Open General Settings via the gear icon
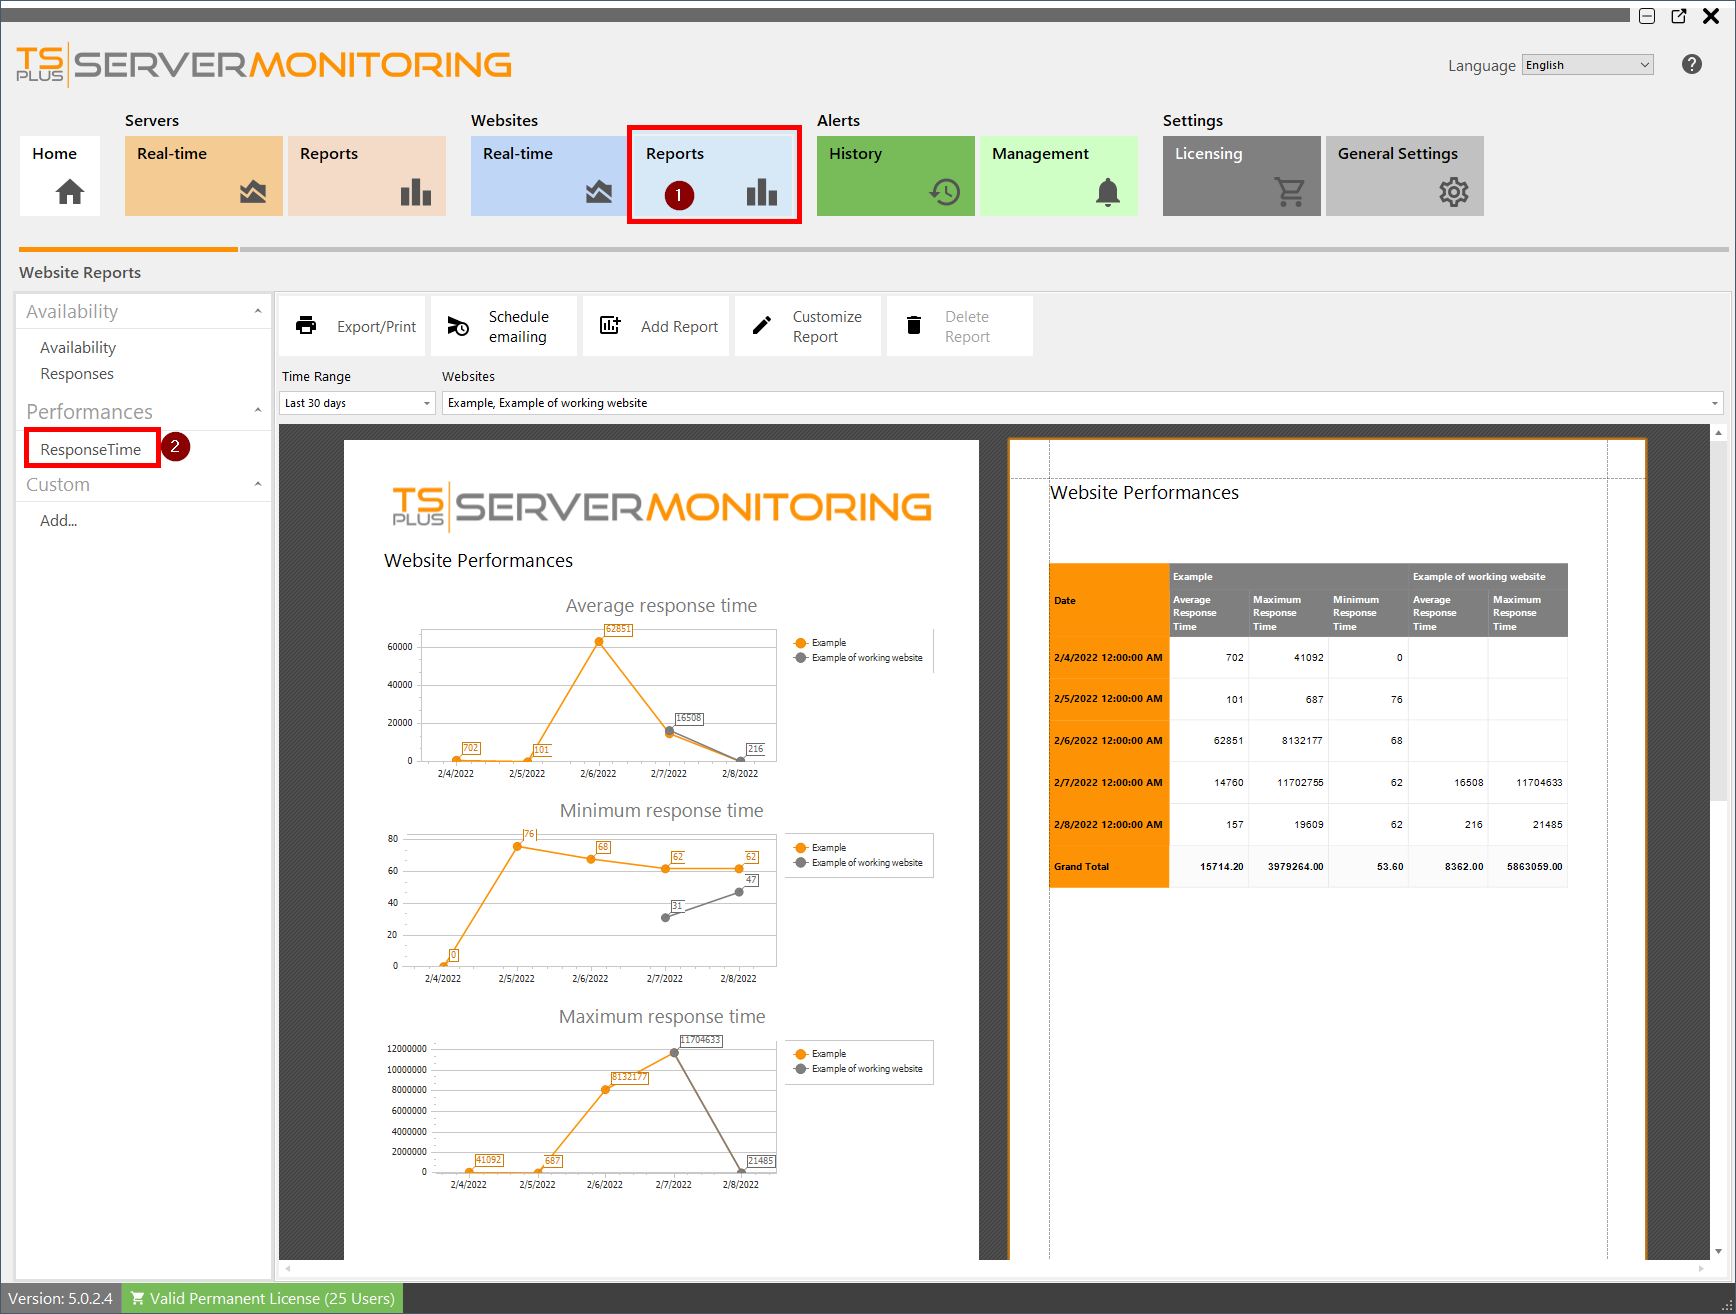1736x1314 pixels. tap(1453, 192)
